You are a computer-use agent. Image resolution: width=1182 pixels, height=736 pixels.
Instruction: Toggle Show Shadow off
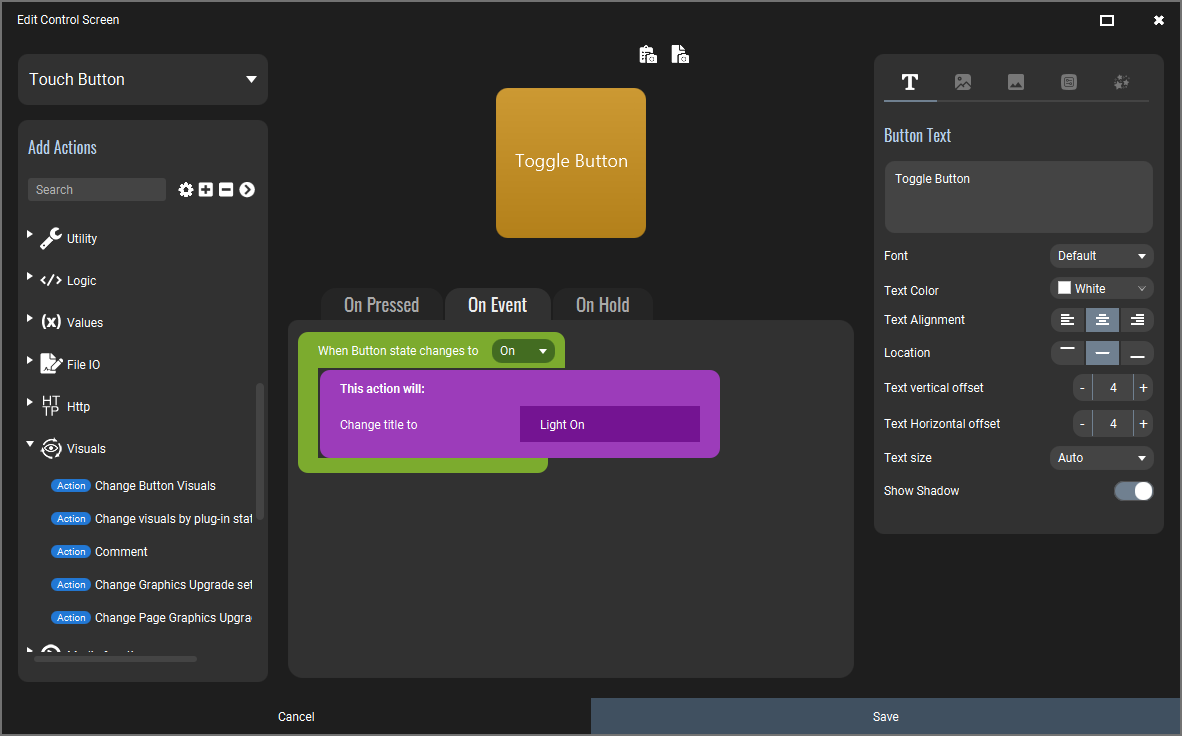(x=1133, y=490)
